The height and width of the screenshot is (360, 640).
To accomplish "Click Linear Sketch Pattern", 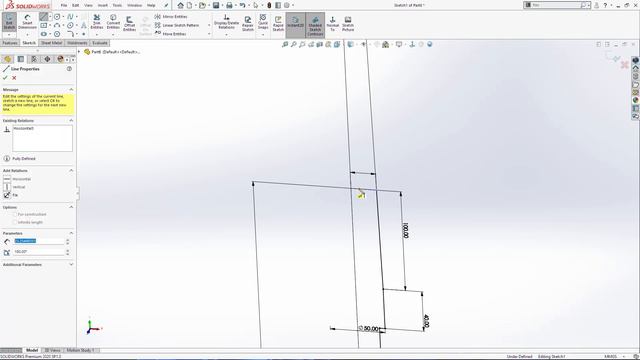I will point(176,25).
